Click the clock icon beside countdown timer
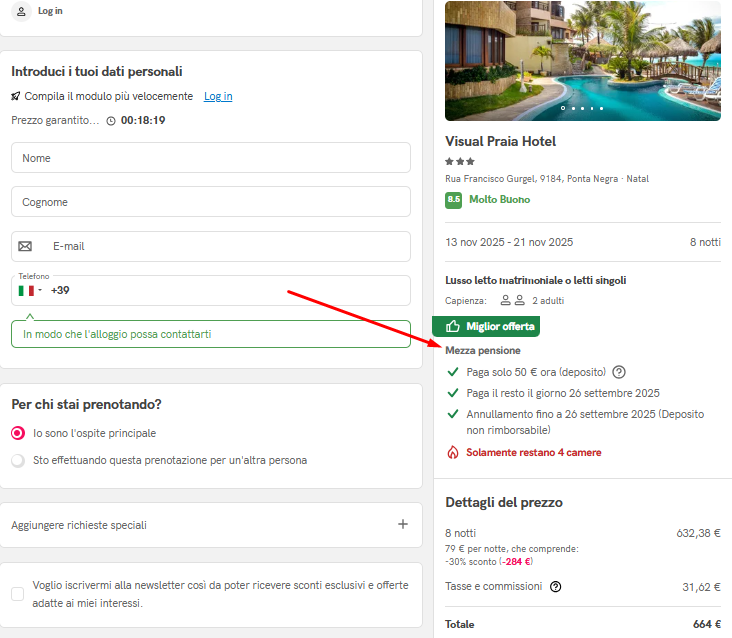The height and width of the screenshot is (638, 732). click(x=111, y=121)
